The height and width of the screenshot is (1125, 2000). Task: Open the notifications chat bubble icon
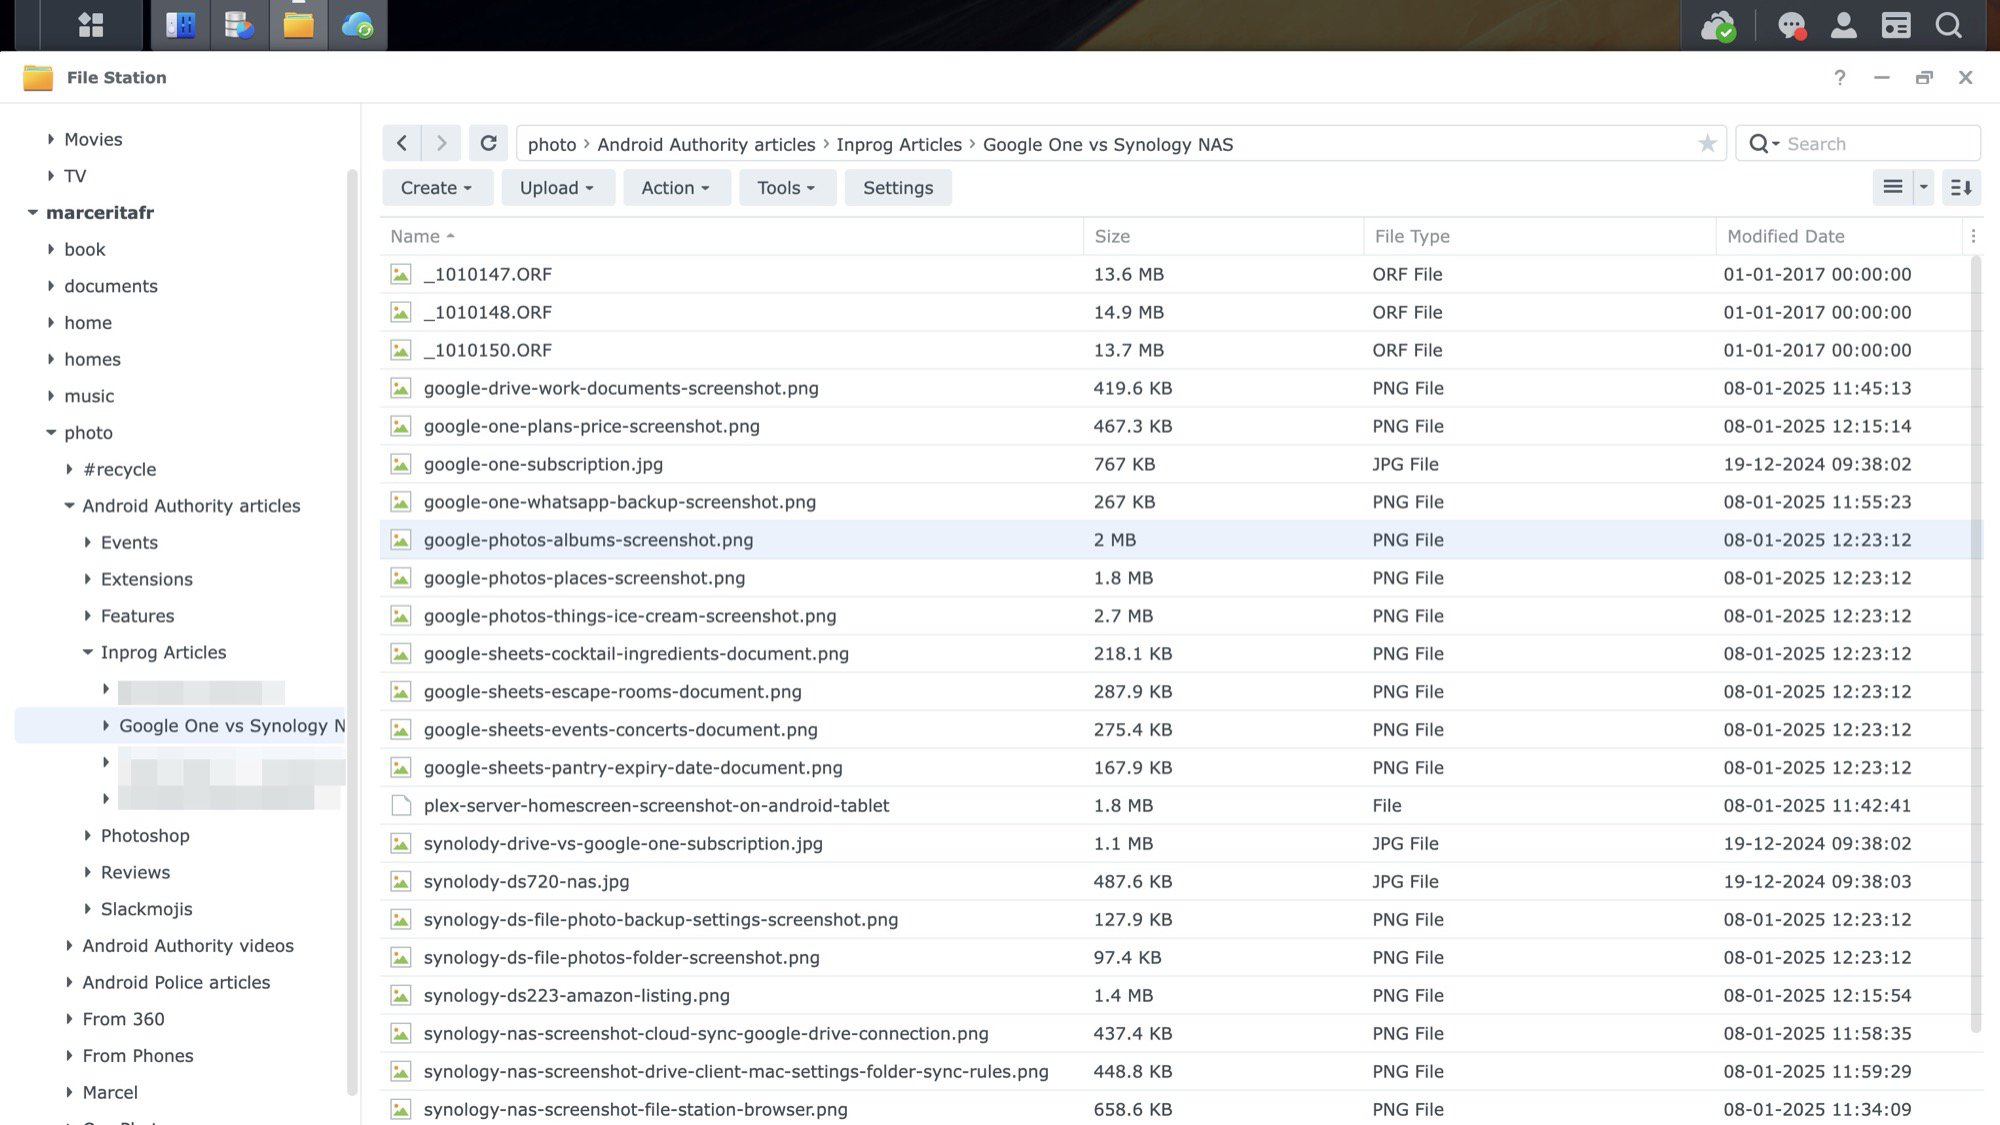pyautogui.click(x=1791, y=25)
